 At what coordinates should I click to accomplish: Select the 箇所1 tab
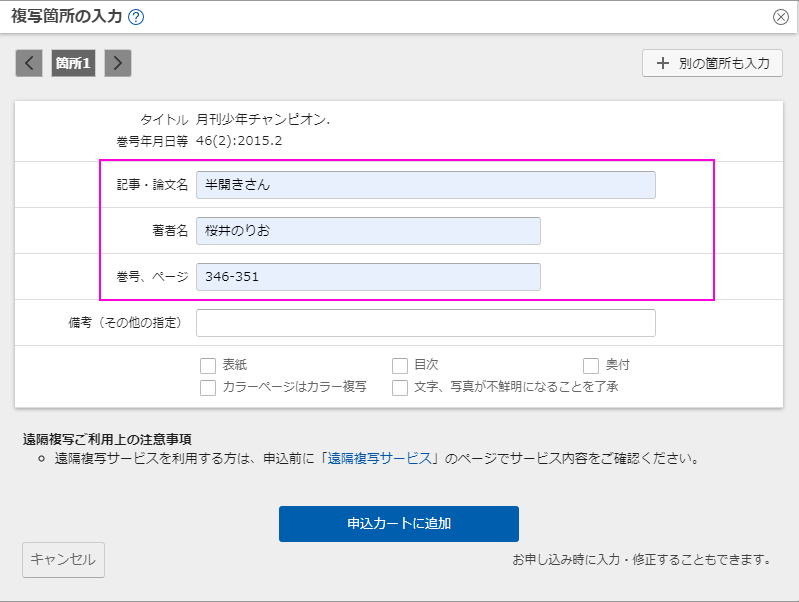[x=73, y=63]
